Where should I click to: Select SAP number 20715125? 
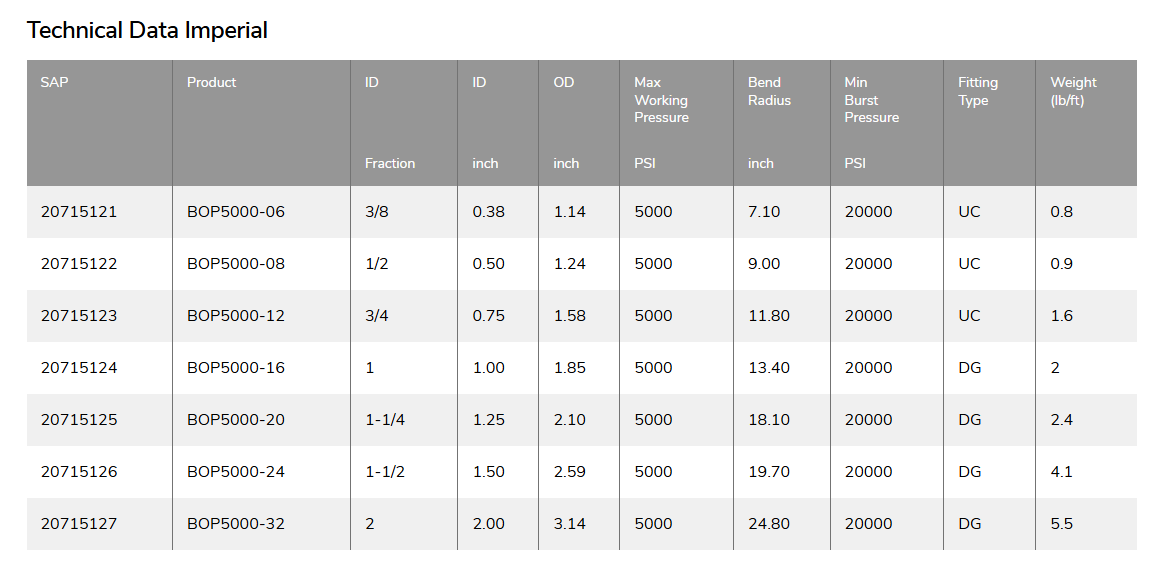79,420
